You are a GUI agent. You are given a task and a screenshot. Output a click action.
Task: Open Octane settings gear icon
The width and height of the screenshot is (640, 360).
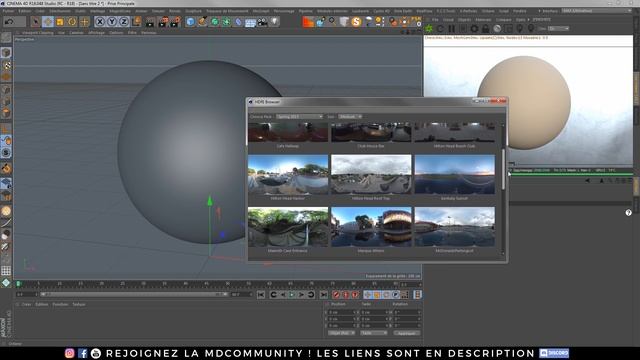coord(474,29)
